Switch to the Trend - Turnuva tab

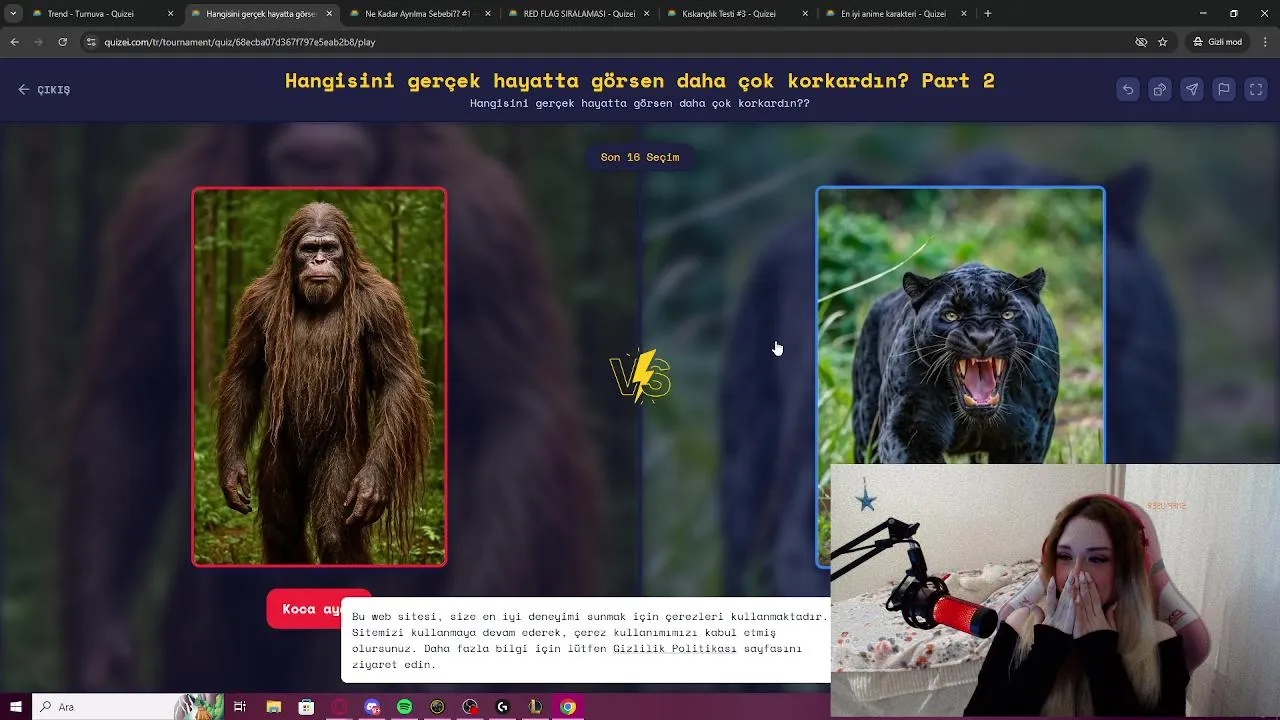[x=91, y=14]
